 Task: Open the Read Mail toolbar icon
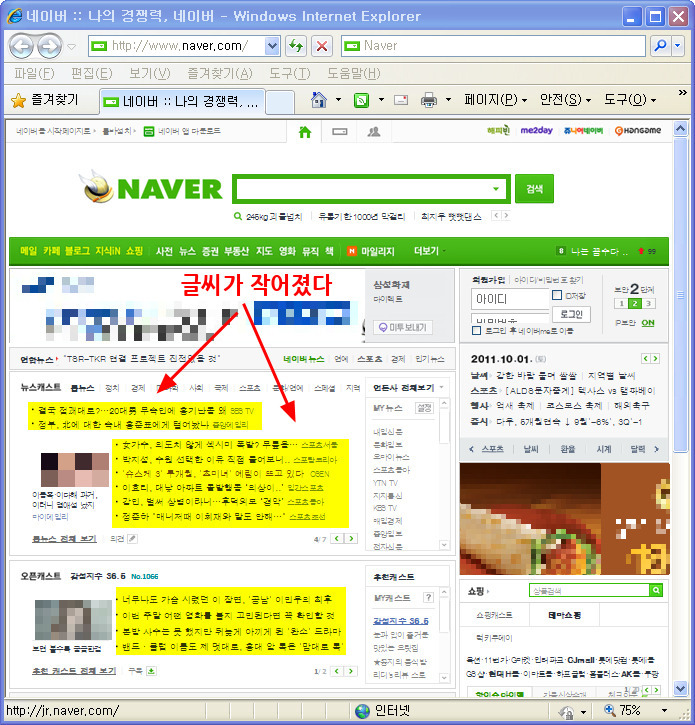coord(401,100)
